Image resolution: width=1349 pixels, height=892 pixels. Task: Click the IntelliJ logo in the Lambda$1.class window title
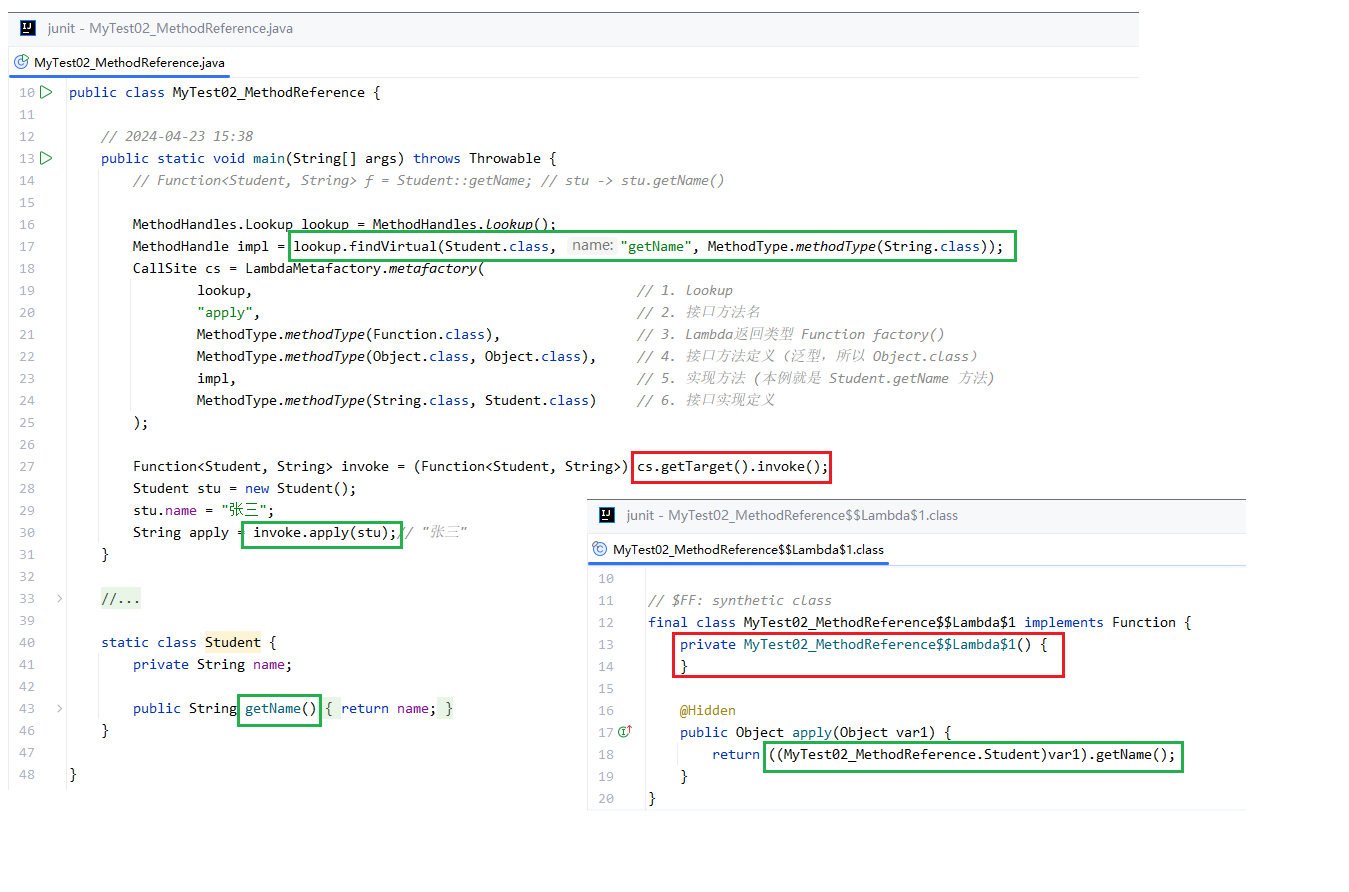tap(606, 515)
